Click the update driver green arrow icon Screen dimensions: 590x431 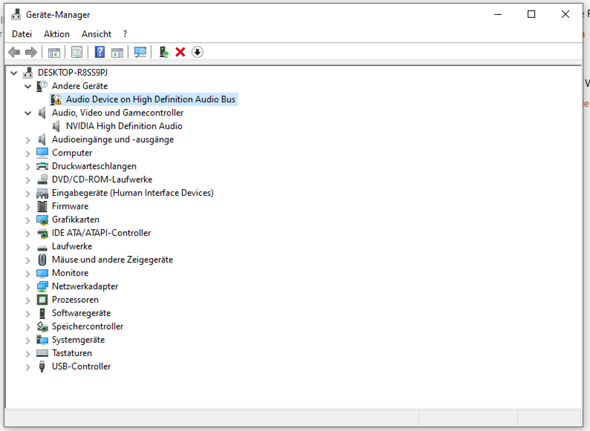[x=164, y=52]
